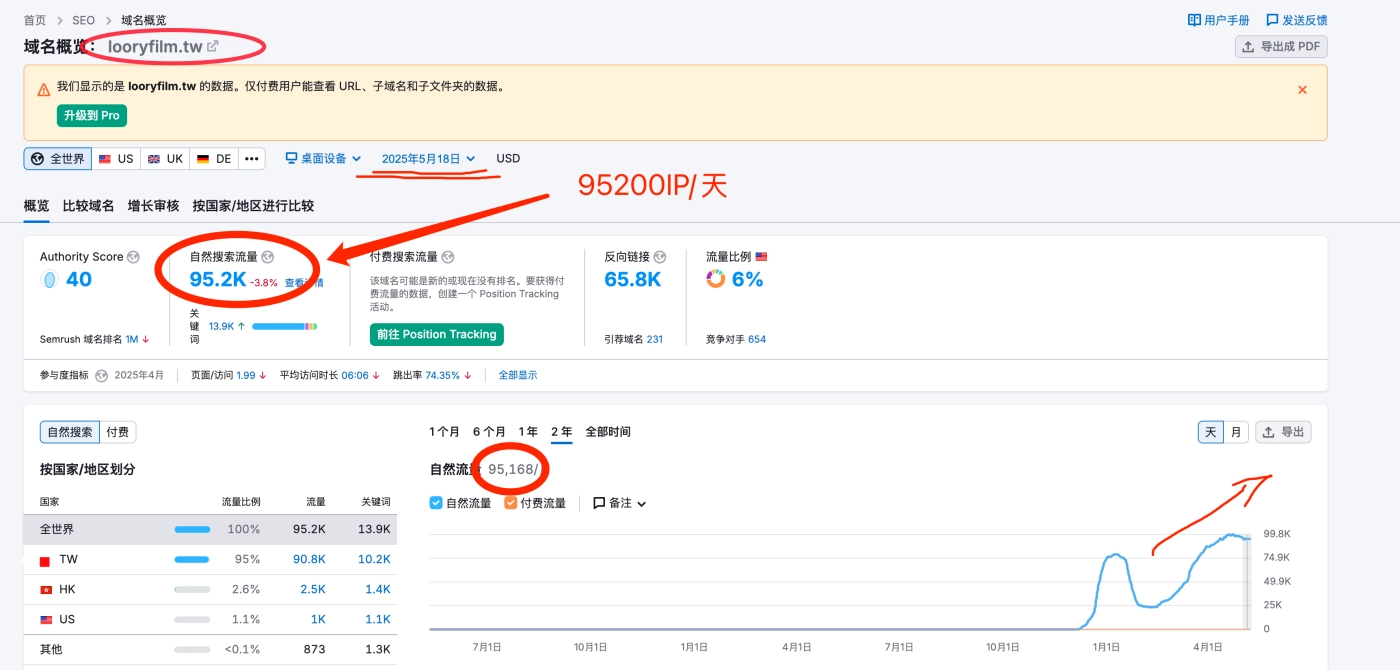
Task: Toggle the 自然流量 checkbox
Action: pos(436,503)
